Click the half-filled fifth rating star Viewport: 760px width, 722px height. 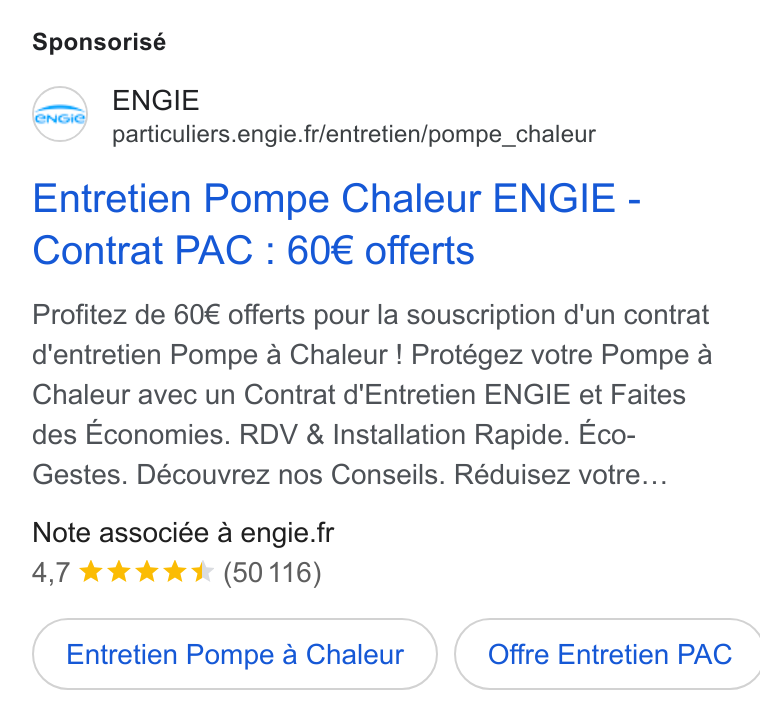203,571
